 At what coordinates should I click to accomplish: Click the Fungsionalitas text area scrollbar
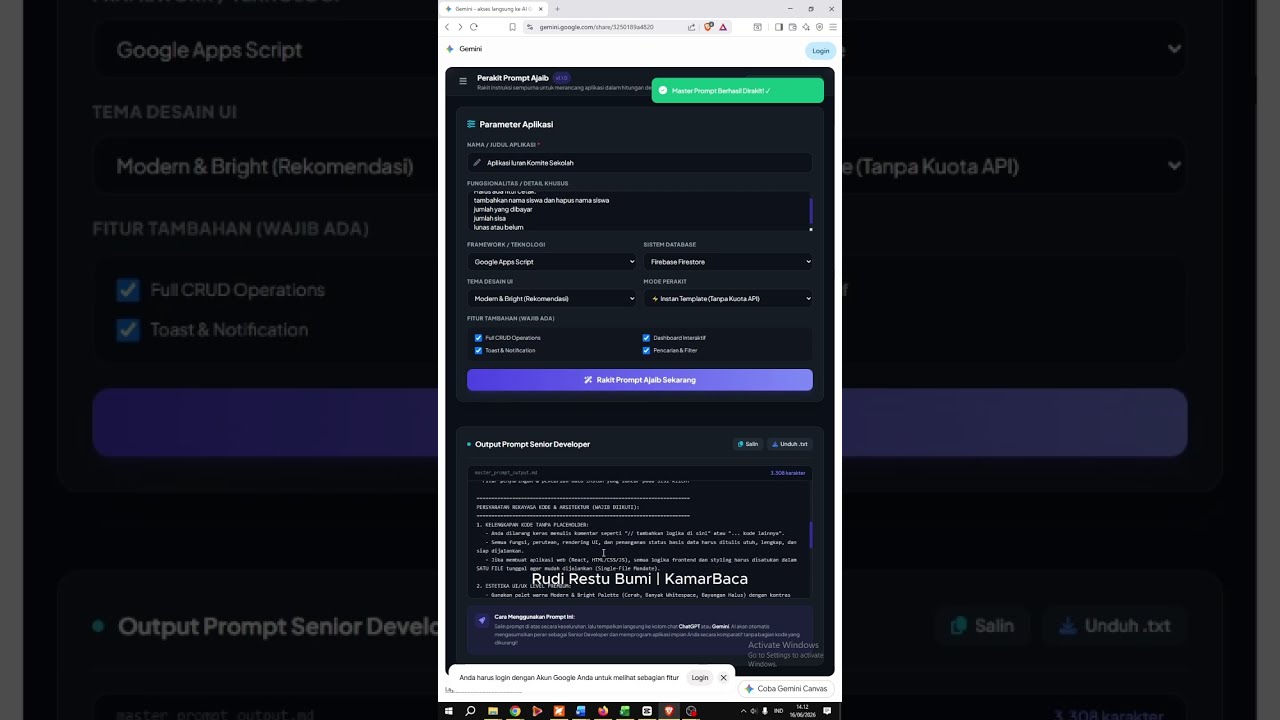click(x=811, y=211)
